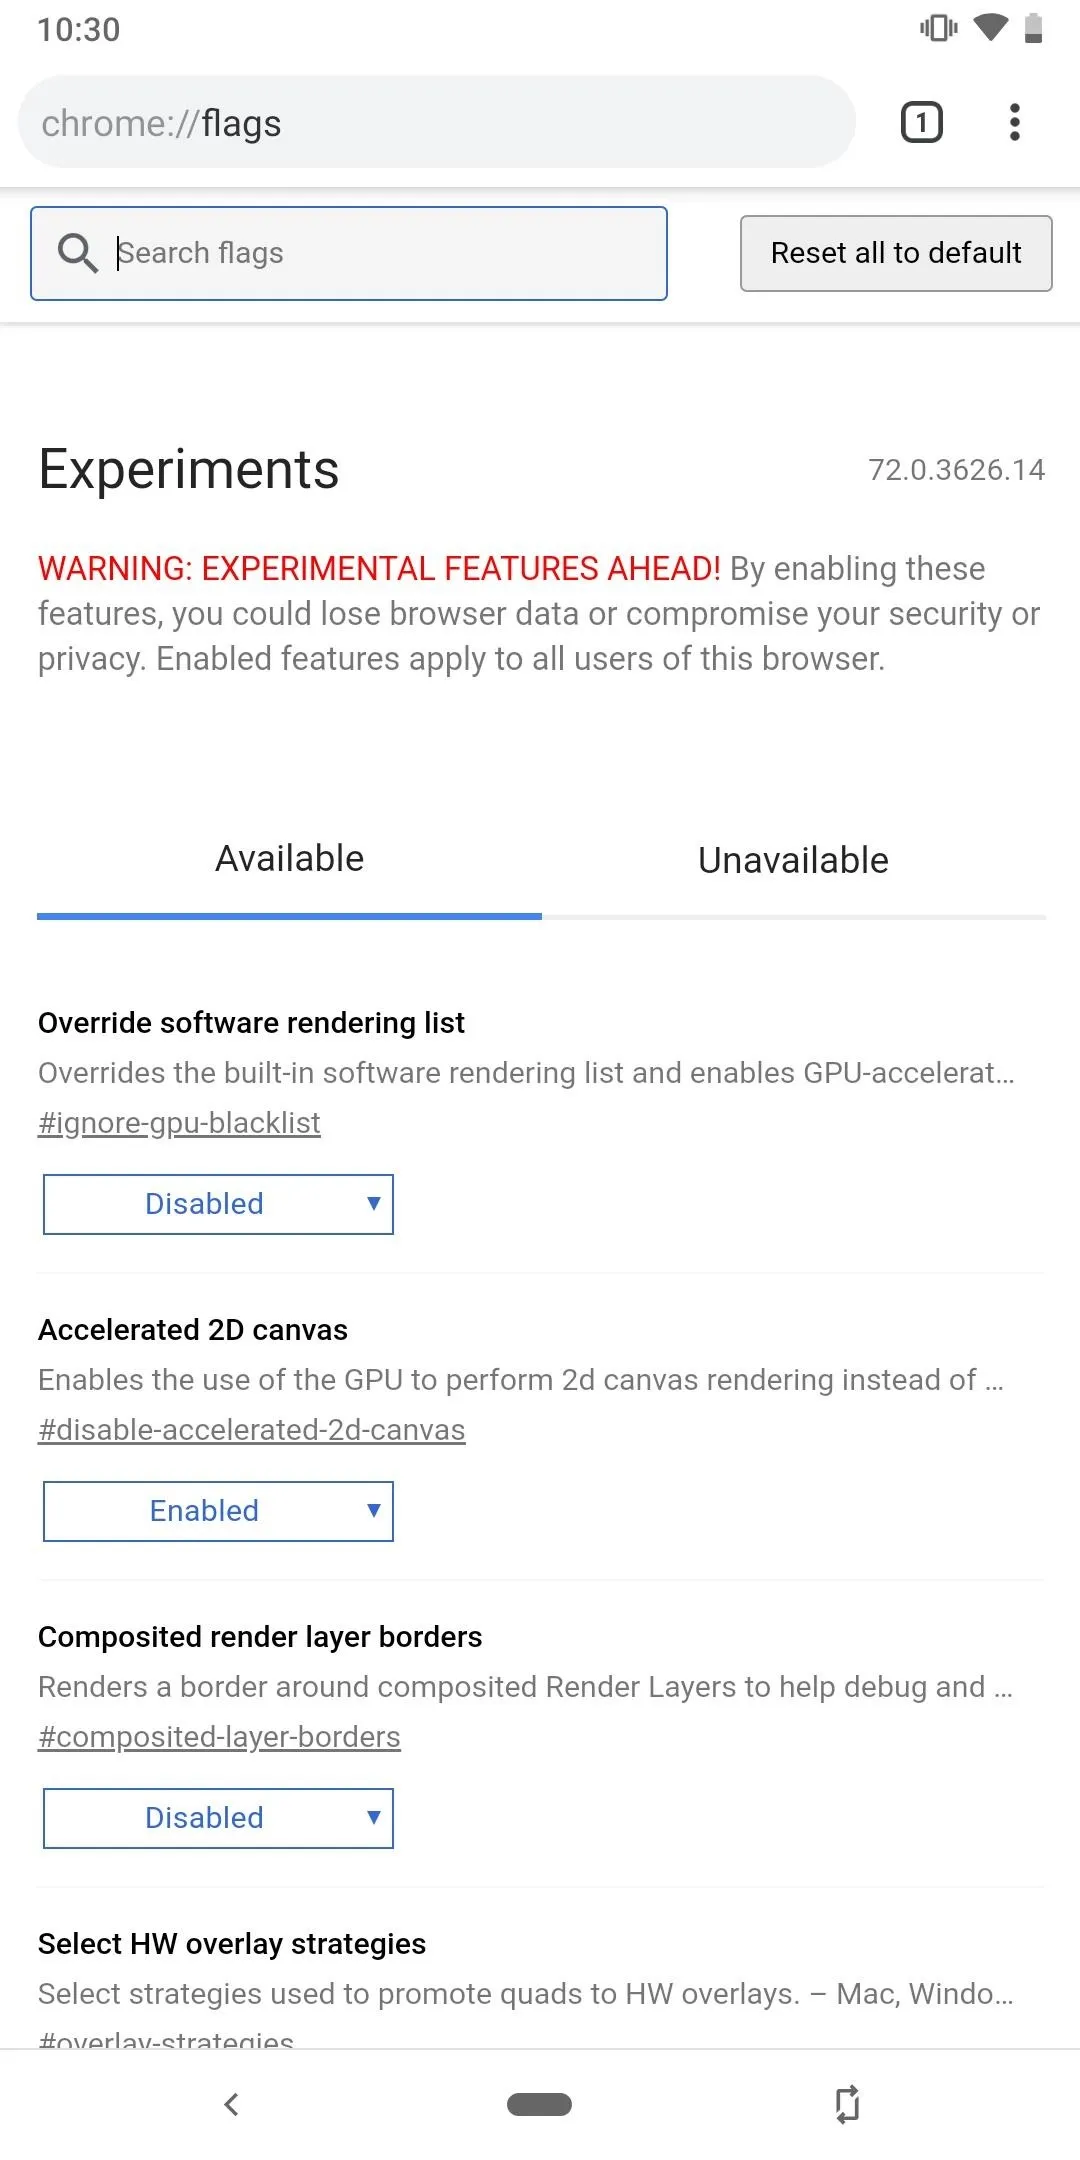
Task: Tap the magnifier icon in the search box
Action: pyautogui.click(x=77, y=253)
